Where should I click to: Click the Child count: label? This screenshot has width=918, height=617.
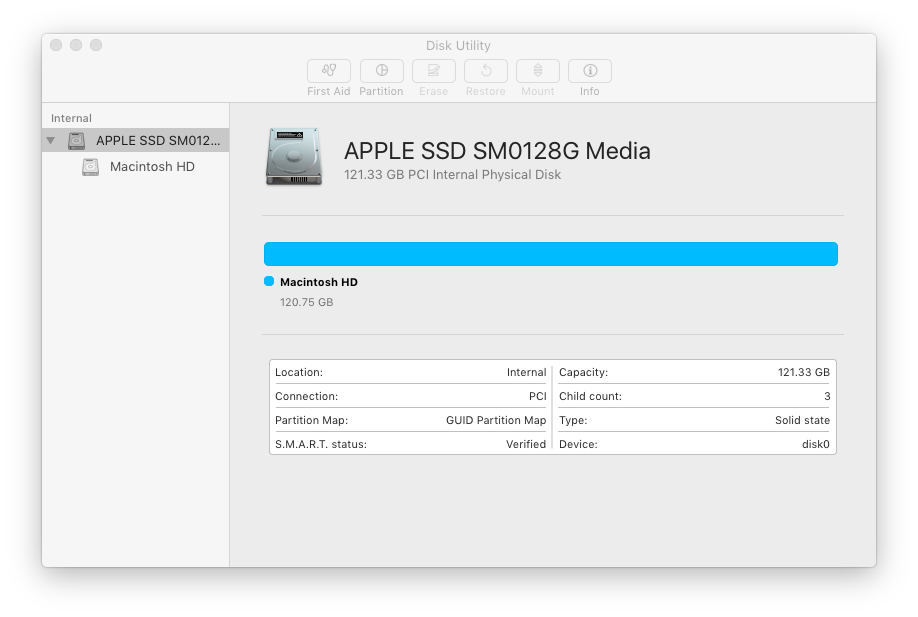click(590, 396)
